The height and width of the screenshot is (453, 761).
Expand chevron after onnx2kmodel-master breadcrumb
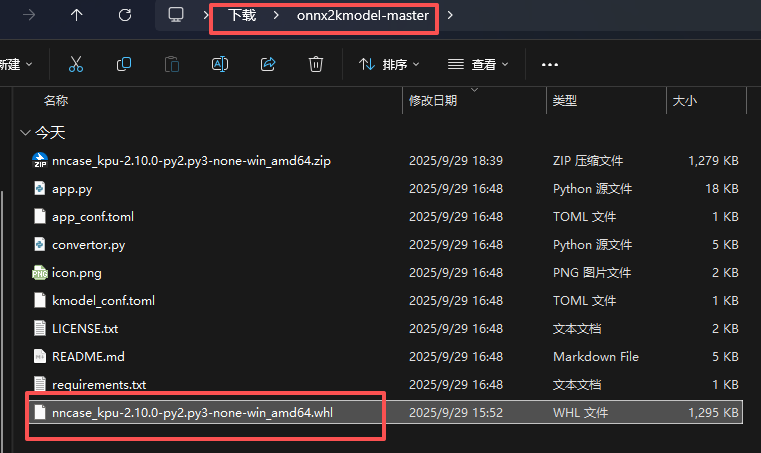pos(450,15)
